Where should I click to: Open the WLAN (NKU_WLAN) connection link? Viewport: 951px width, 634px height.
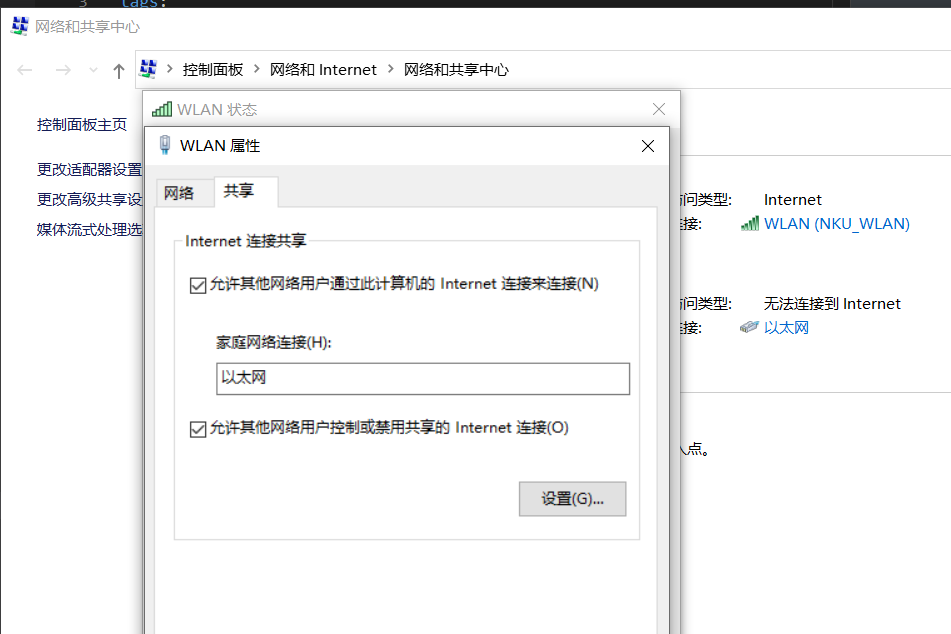(x=836, y=224)
